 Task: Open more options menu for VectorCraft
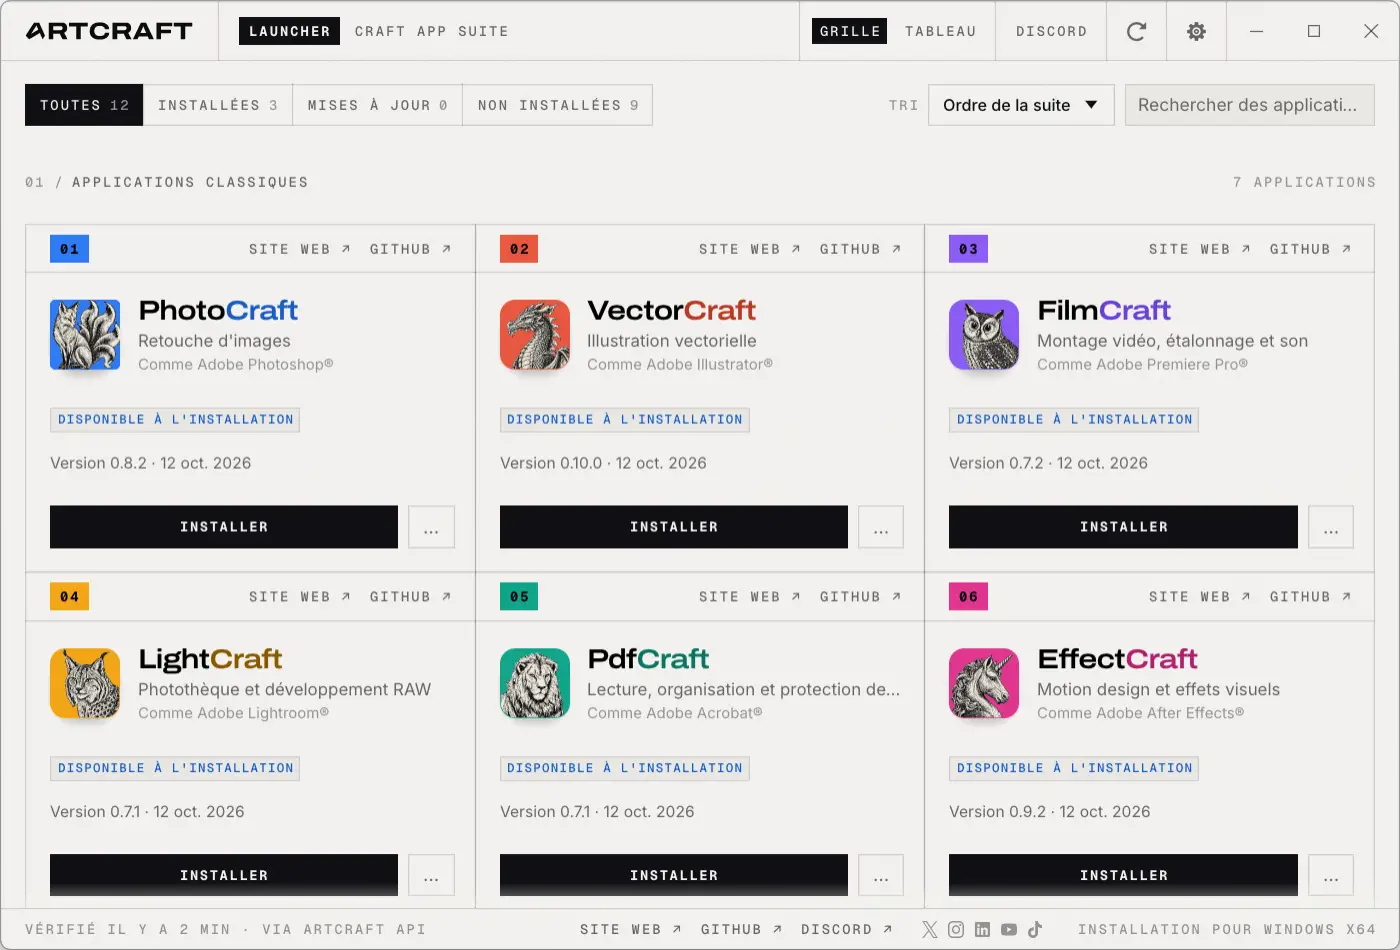(881, 527)
